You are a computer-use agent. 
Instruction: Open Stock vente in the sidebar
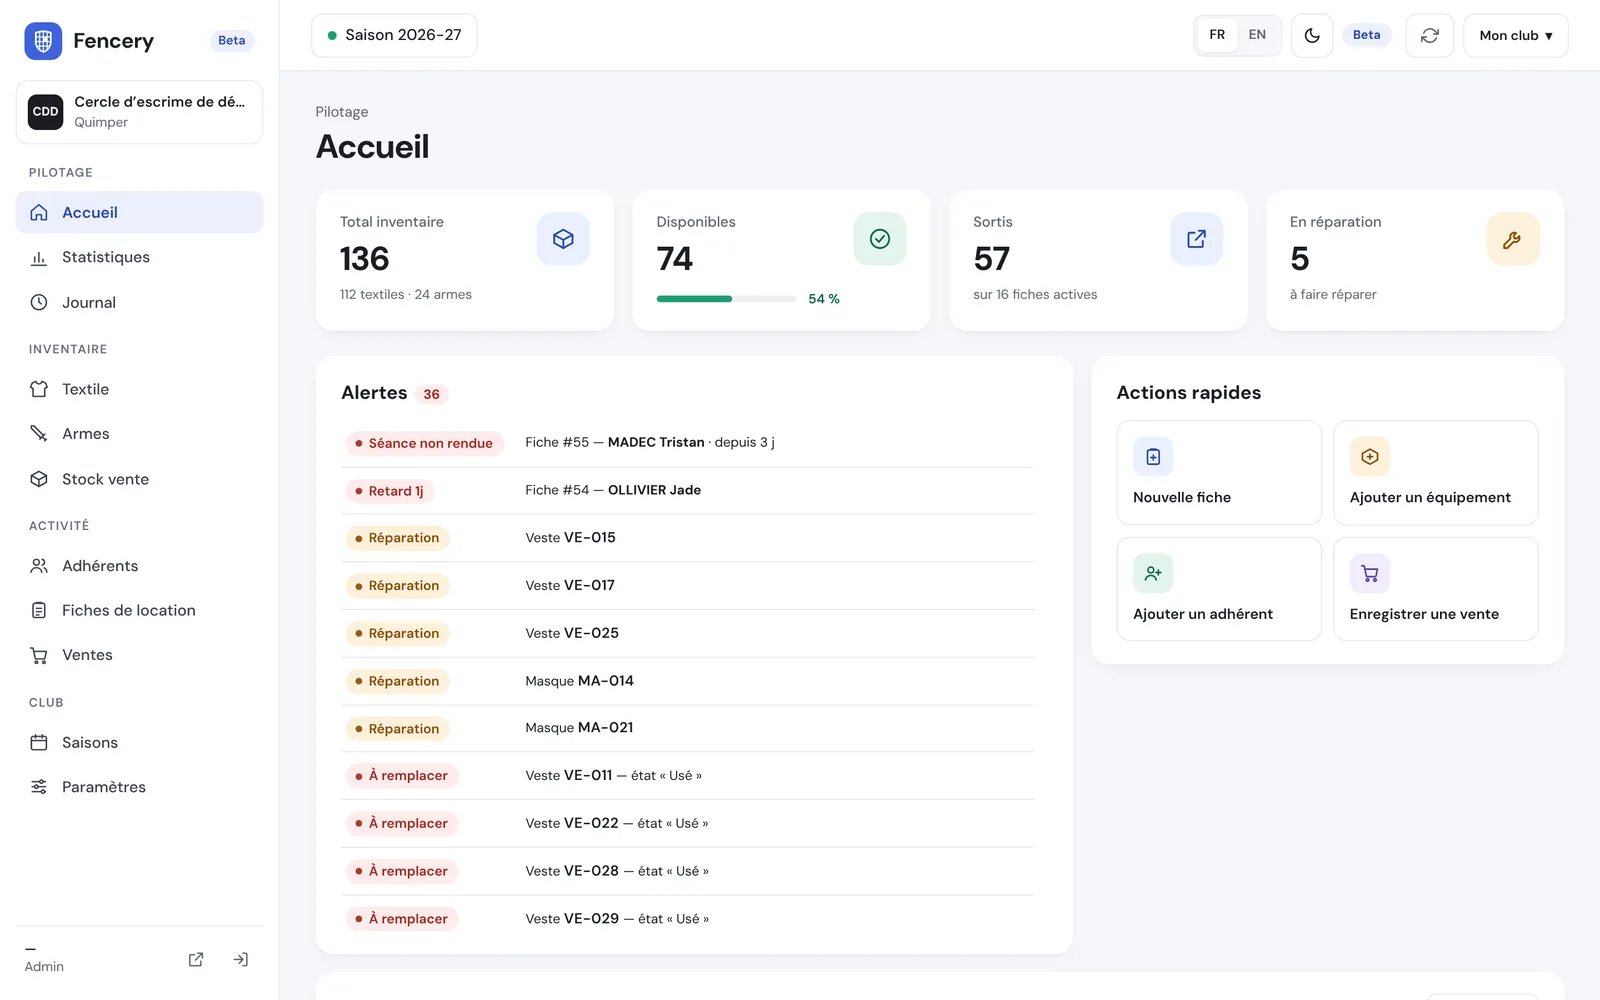pyautogui.click(x=139, y=479)
